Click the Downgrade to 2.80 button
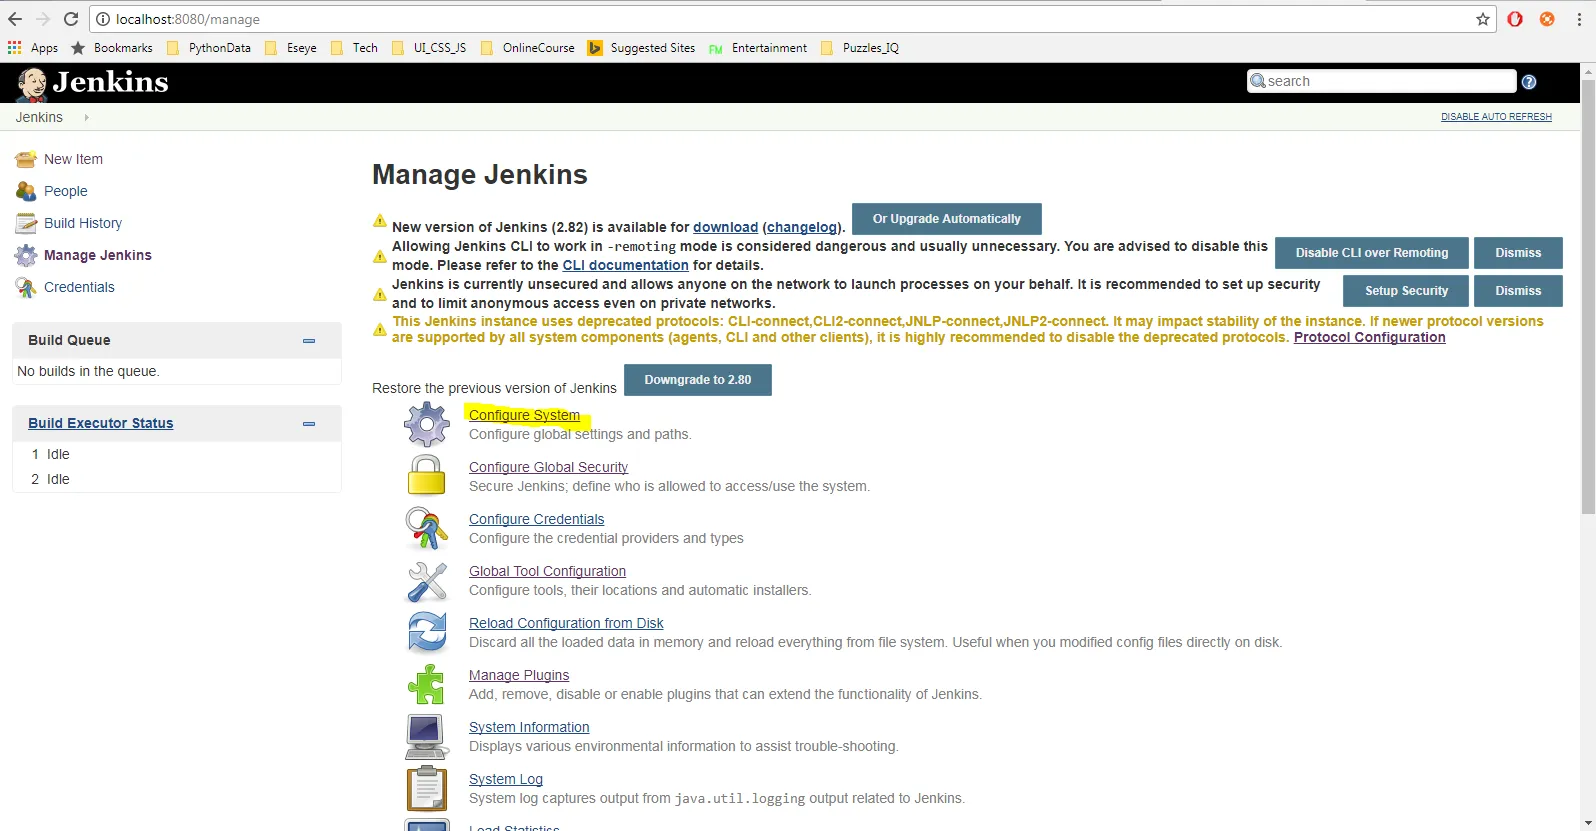Image resolution: width=1596 pixels, height=831 pixels. pyautogui.click(x=698, y=380)
